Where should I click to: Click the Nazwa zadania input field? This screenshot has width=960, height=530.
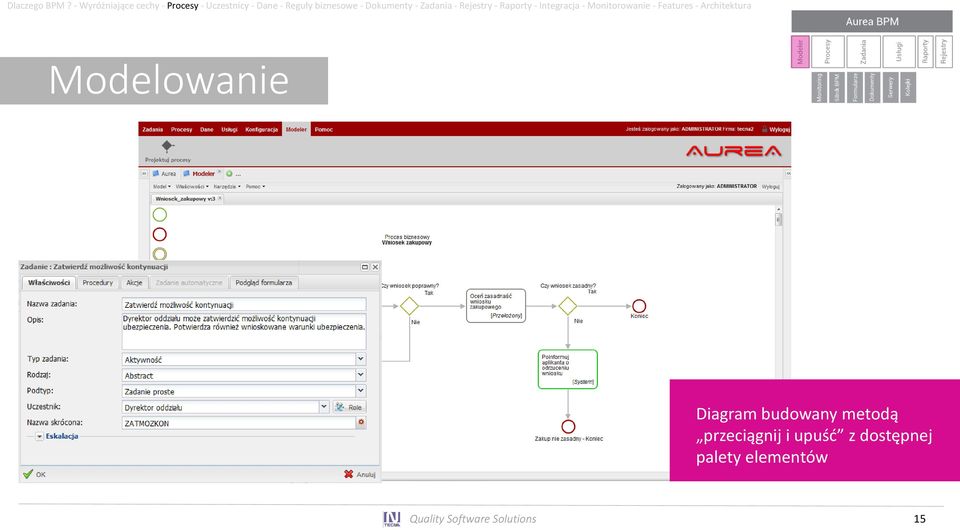coord(244,304)
